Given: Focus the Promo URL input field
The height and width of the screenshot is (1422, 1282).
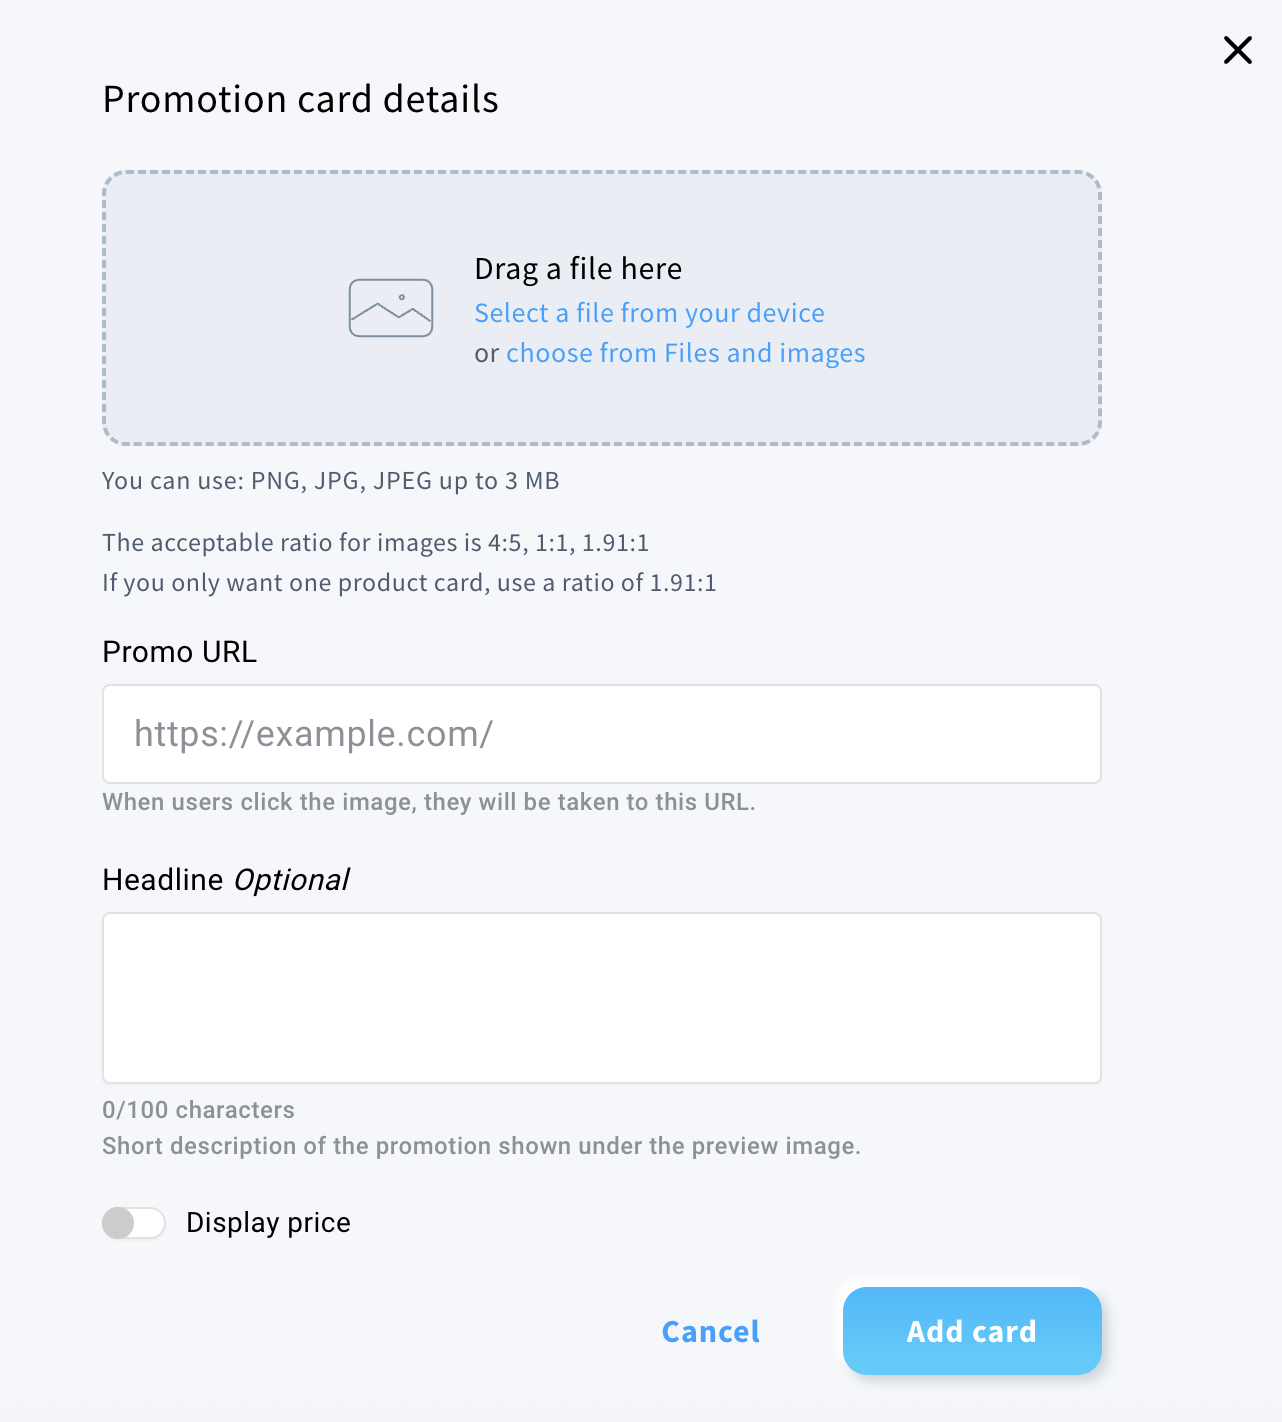Looking at the screenshot, I should (x=601, y=734).
